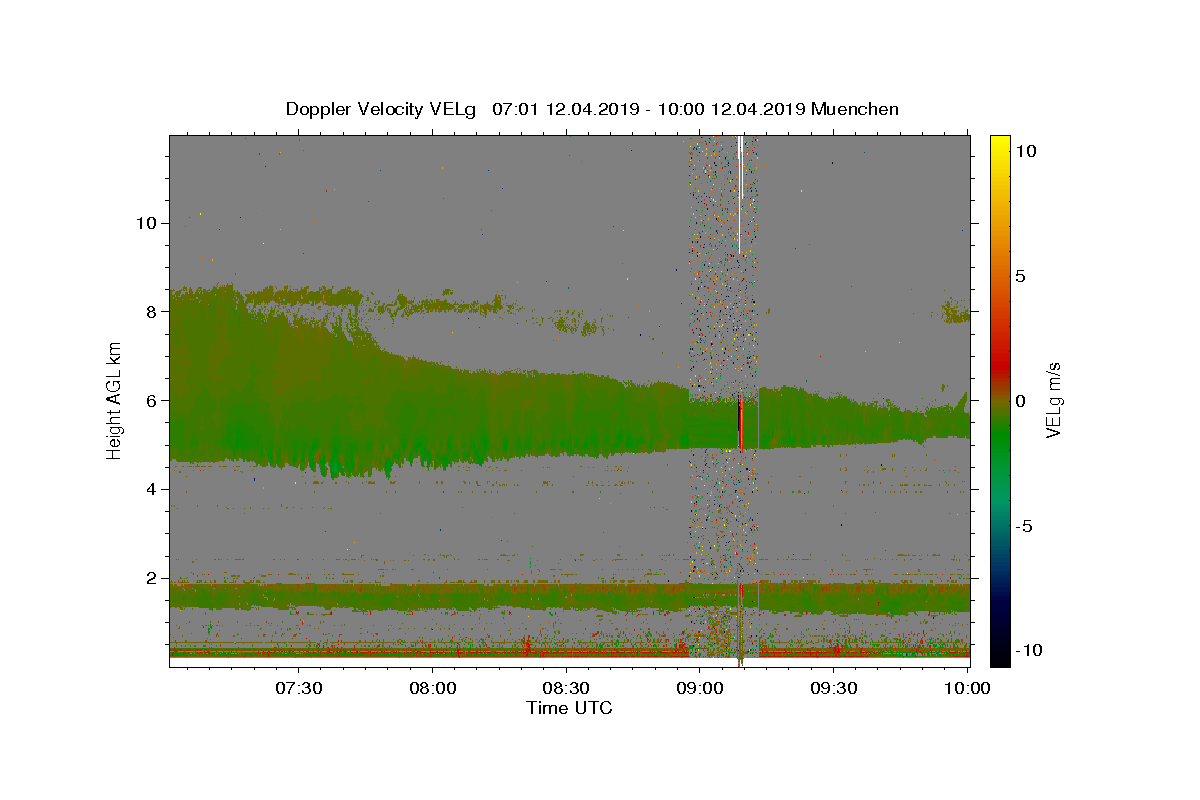The height and width of the screenshot is (800, 1200).
Task: Click the time tick label '10:00'
Action: coord(967,689)
